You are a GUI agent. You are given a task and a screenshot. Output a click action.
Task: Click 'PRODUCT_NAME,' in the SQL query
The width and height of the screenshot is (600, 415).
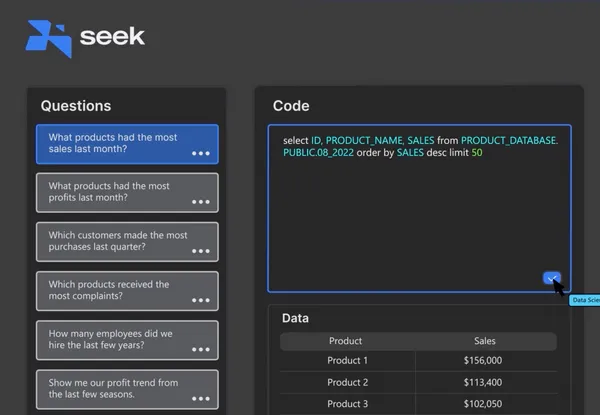(365, 140)
